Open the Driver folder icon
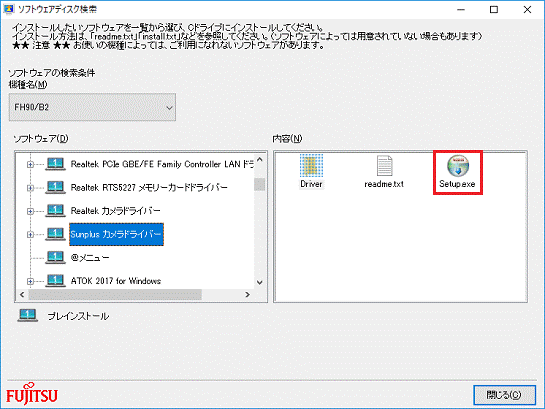545x409 pixels. pos(311,166)
